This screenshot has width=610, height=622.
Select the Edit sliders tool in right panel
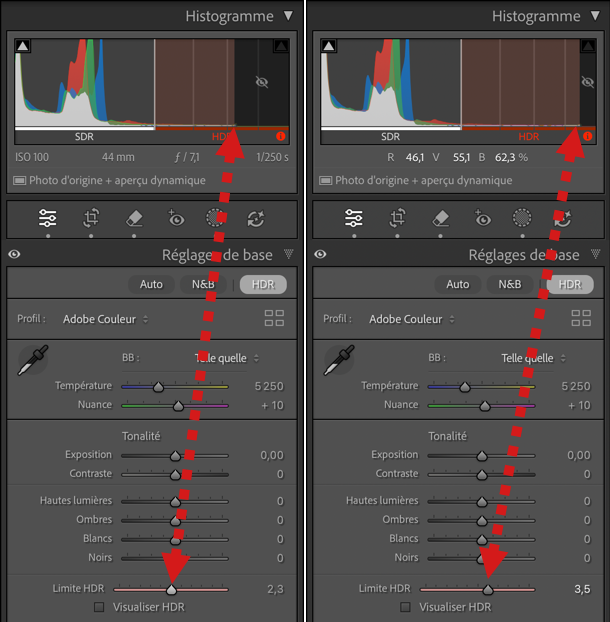pos(354,218)
